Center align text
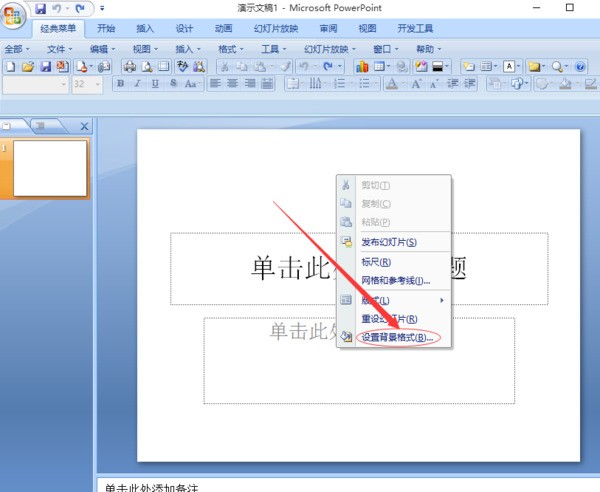Viewport: 600px width, 492px height. [233, 83]
